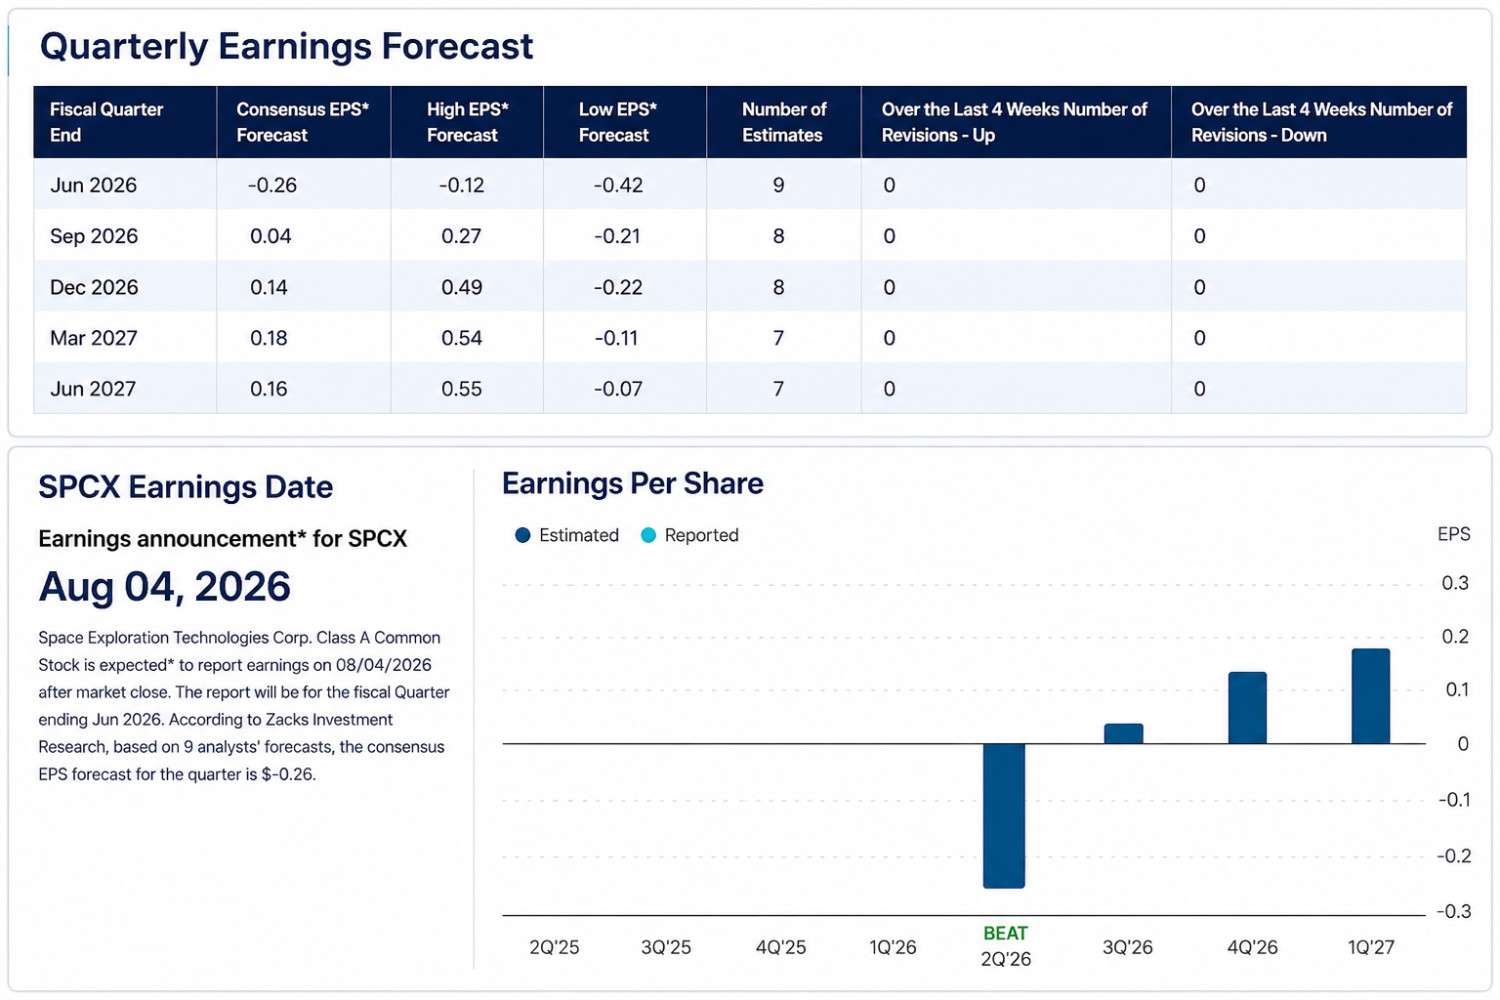Image resolution: width=1500 pixels, height=1000 pixels.
Task: Select the Dec 2026 row label
Action: coord(94,287)
